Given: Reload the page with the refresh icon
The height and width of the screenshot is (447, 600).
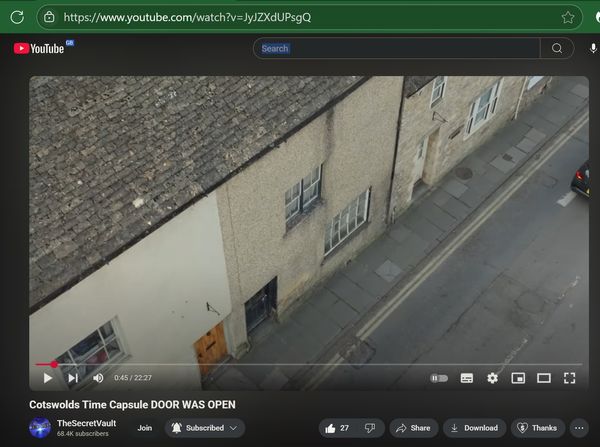Looking at the screenshot, I should (x=17, y=17).
